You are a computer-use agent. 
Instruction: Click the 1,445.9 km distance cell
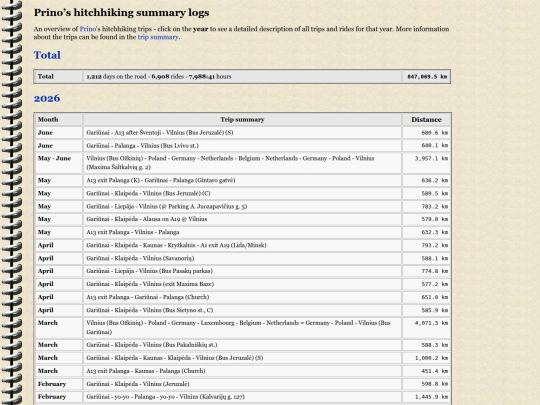[x=426, y=397]
